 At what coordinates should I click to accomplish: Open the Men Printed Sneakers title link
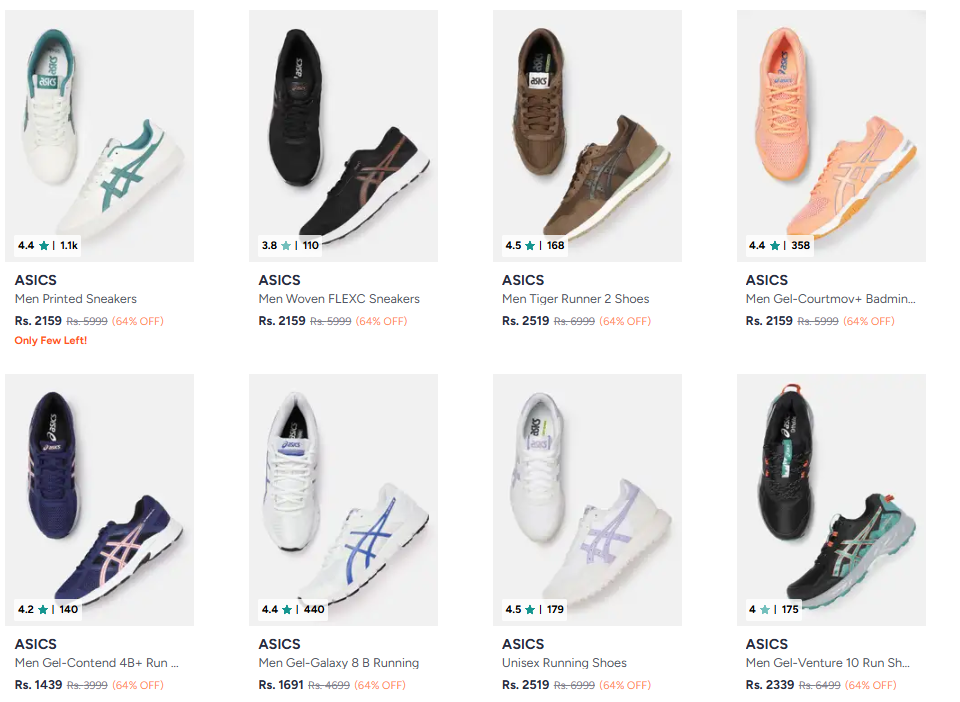click(76, 299)
